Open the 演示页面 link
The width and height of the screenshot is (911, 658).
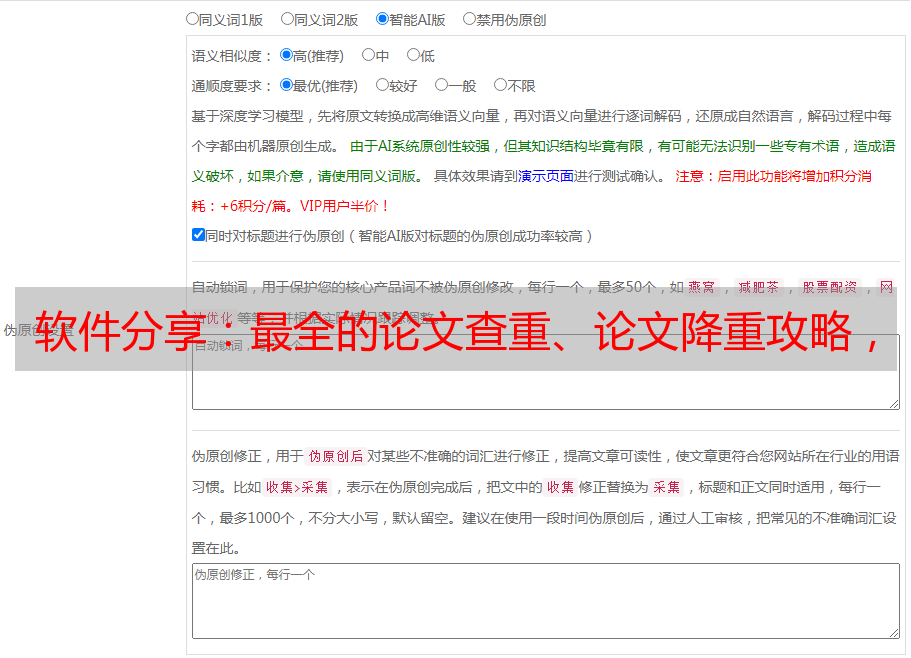pyautogui.click(x=546, y=176)
